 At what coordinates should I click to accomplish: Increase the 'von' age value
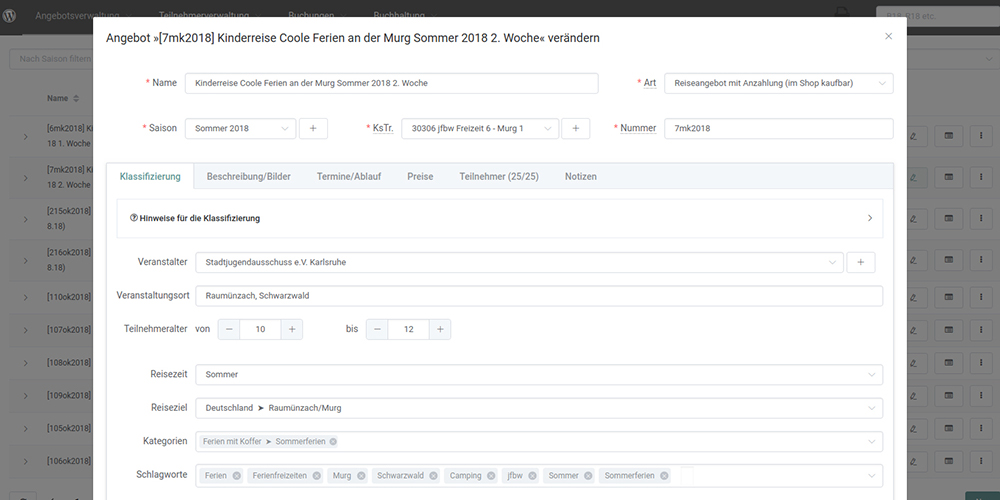tap(291, 329)
